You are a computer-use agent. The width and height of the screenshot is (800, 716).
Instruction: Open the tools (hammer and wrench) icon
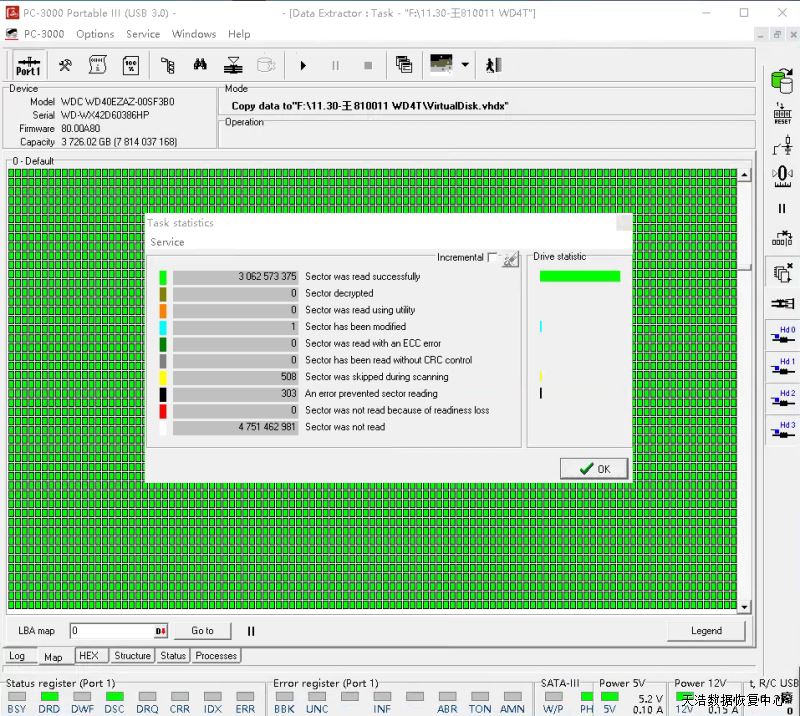(66, 66)
